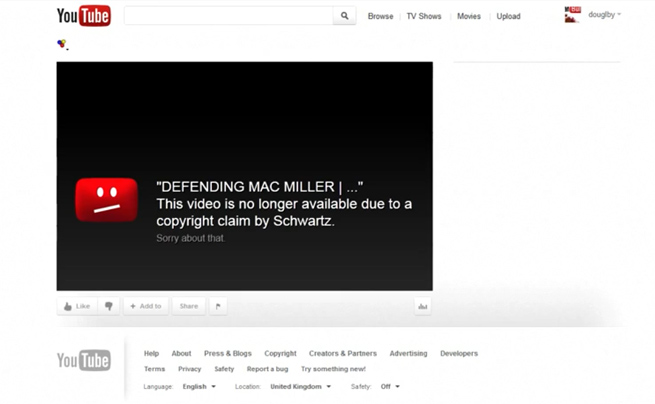
Task: Open the Browse page
Action: click(380, 16)
